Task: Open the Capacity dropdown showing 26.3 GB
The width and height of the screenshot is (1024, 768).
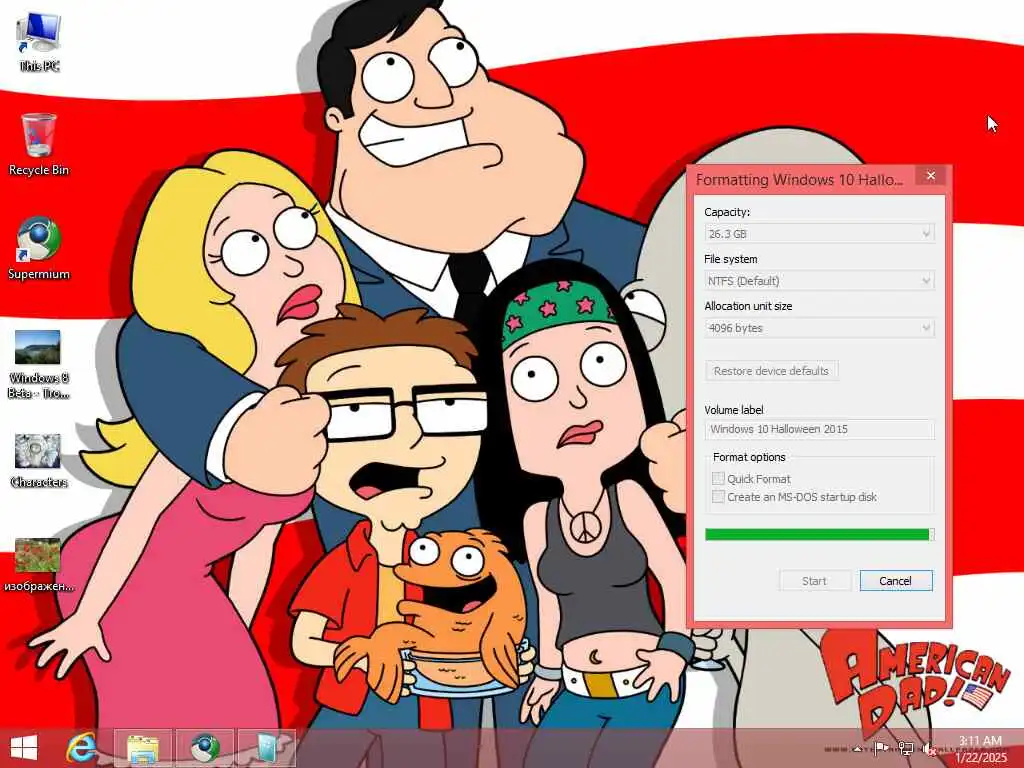Action: pyautogui.click(x=820, y=233)
